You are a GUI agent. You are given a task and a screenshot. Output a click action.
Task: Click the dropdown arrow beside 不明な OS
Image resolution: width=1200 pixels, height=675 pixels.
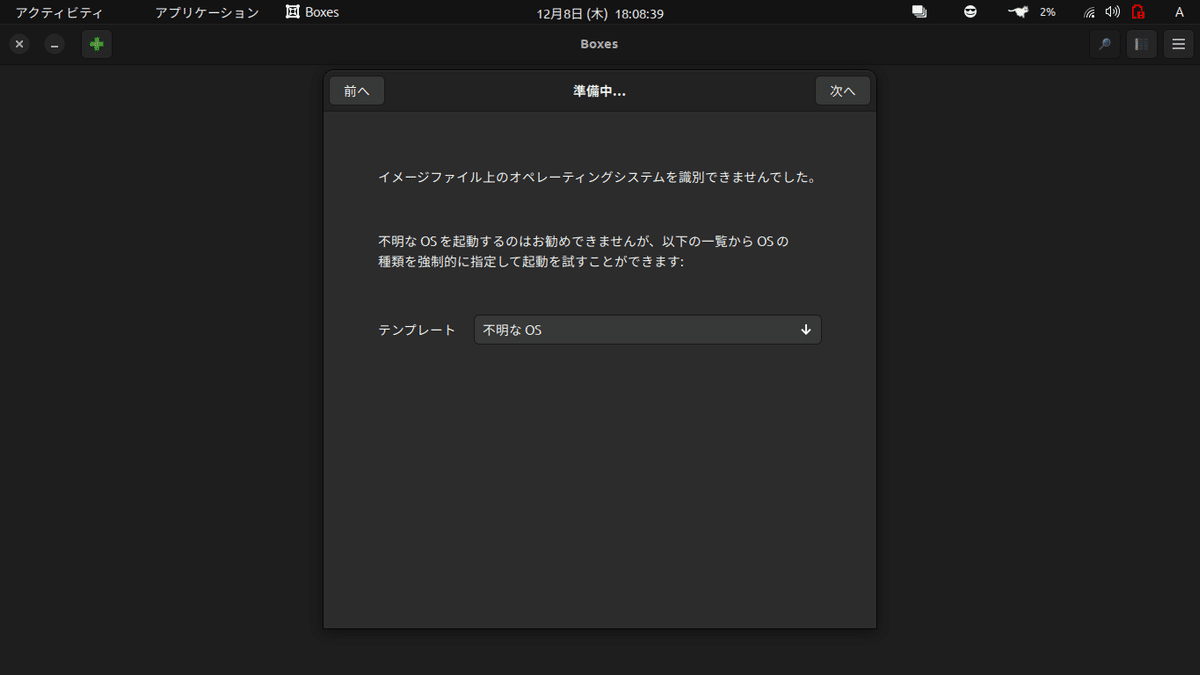point(806,329)
